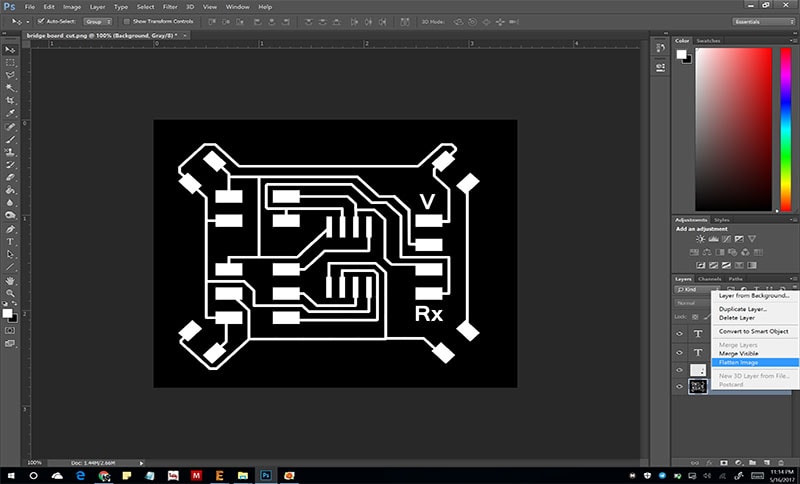Image resolution: width=800 pixels, height=484 pixels.
Task: Select the Hand tool
Action: pos(10,281)
